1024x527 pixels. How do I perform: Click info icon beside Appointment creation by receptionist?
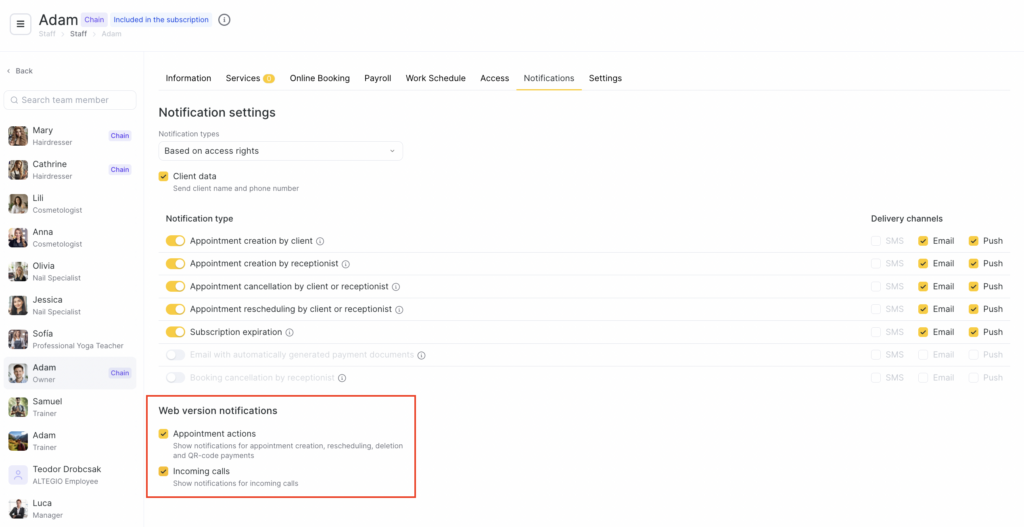coord(346,264)
